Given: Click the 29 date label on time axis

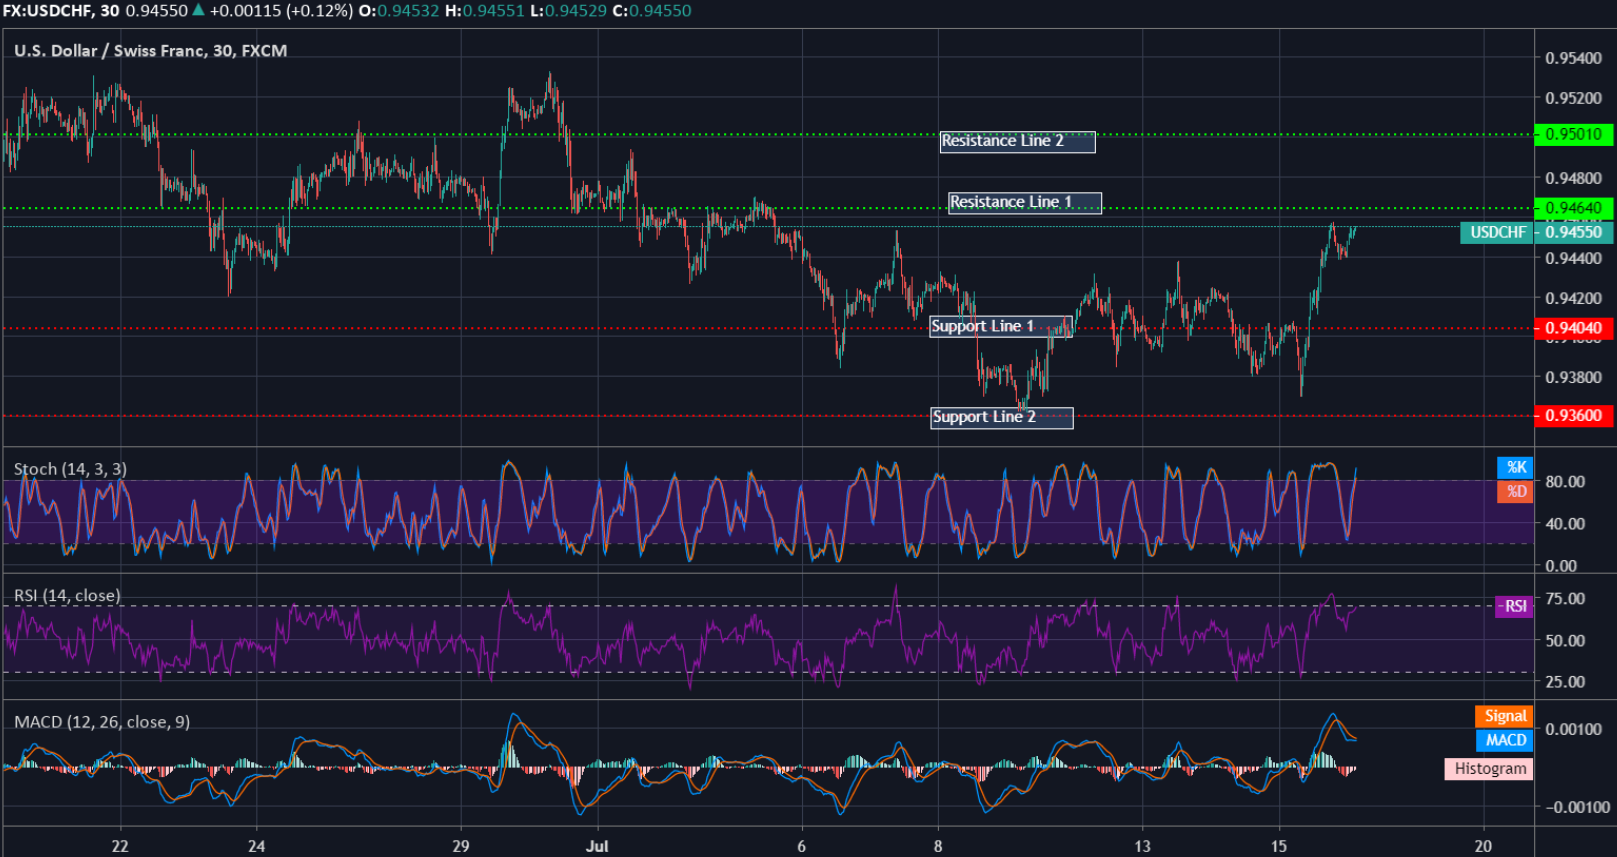Looking at the screenshot, I should pyautogui.click(x=460, y=846).
